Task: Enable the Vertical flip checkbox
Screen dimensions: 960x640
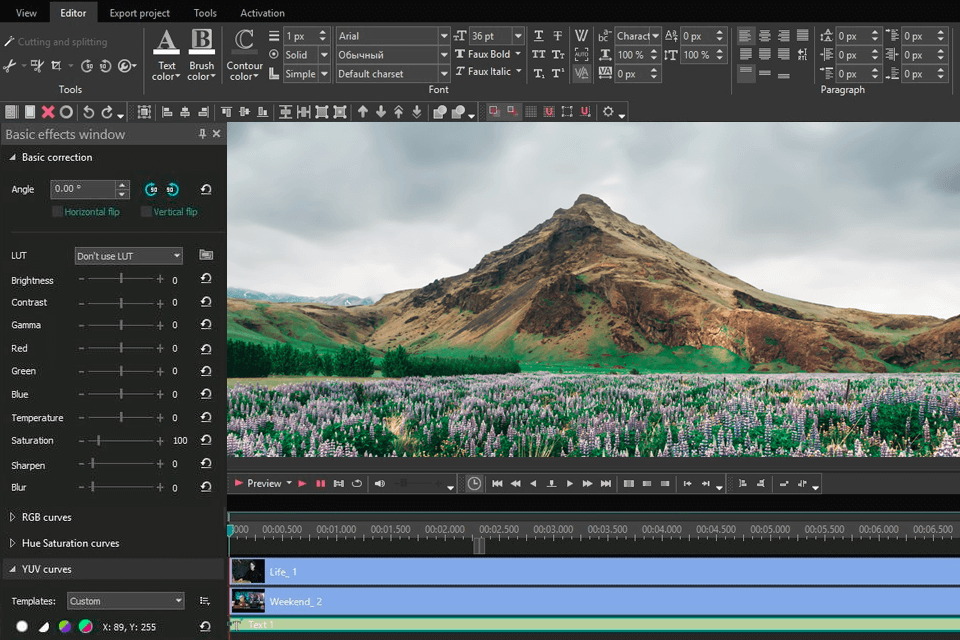Action: coord(146,212)
